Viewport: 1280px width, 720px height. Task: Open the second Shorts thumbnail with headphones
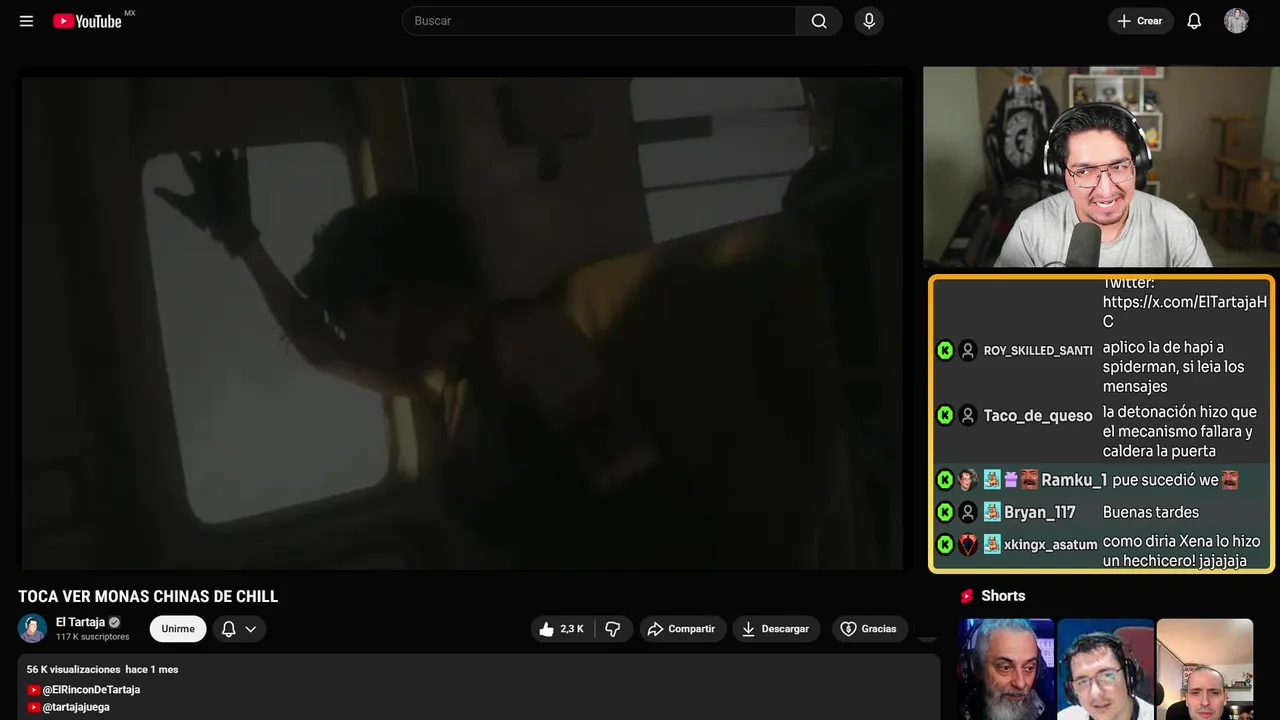pyautogui.click(x=1105, y=669)
